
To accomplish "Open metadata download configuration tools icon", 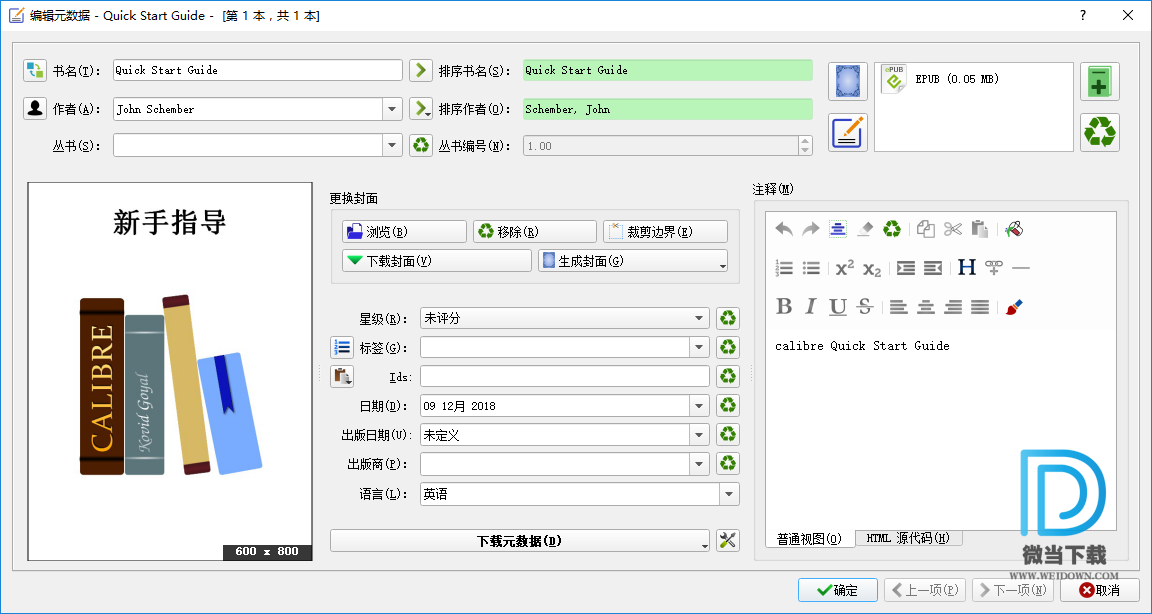I will pyautogui.click(x=727, y=541).
